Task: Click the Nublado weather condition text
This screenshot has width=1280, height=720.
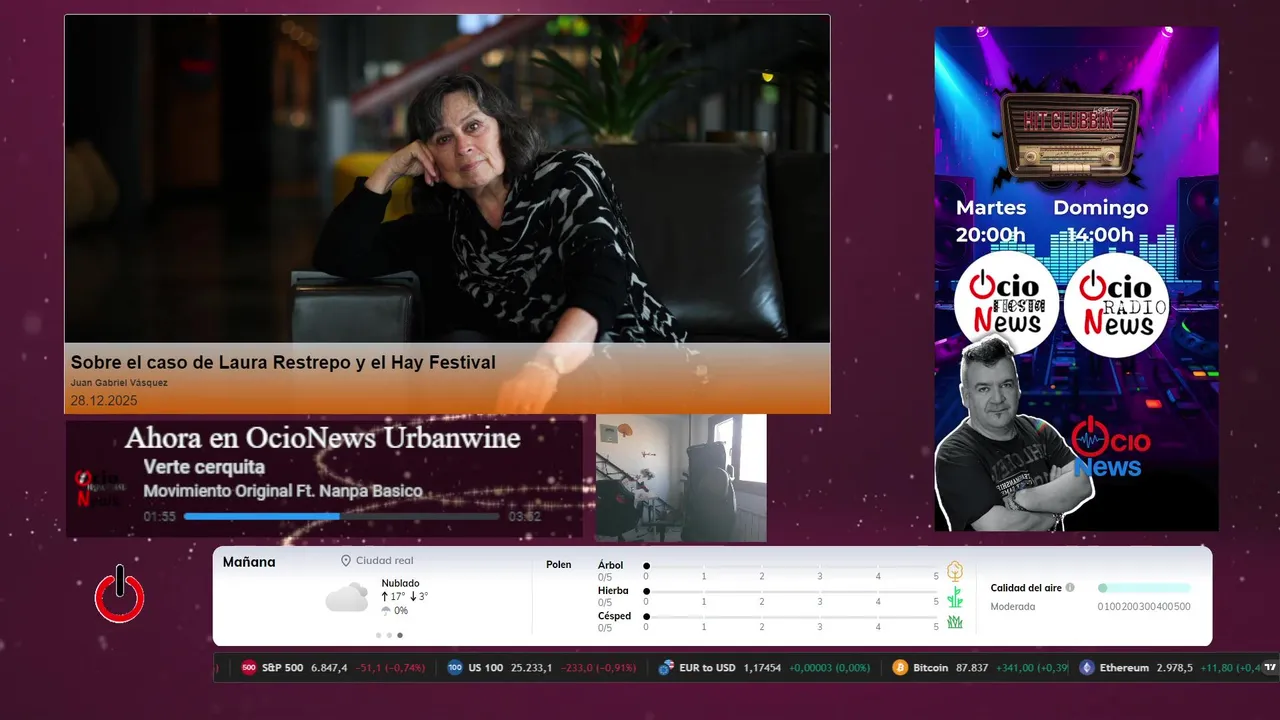Action: coord(400,583)
